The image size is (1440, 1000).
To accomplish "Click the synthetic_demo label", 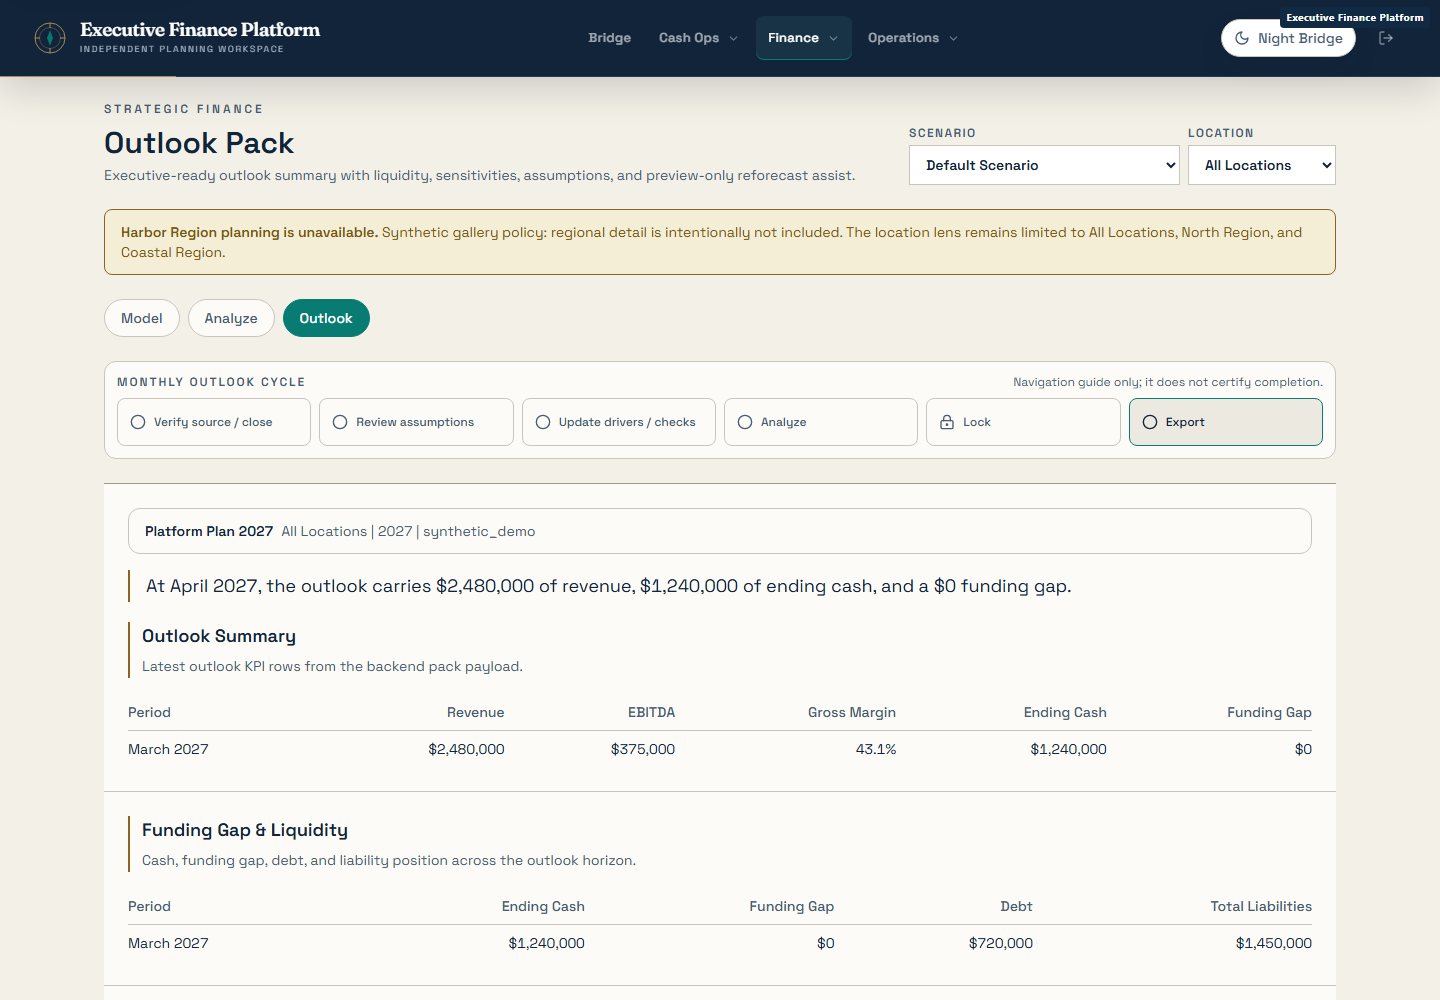I will pos(479,531).
